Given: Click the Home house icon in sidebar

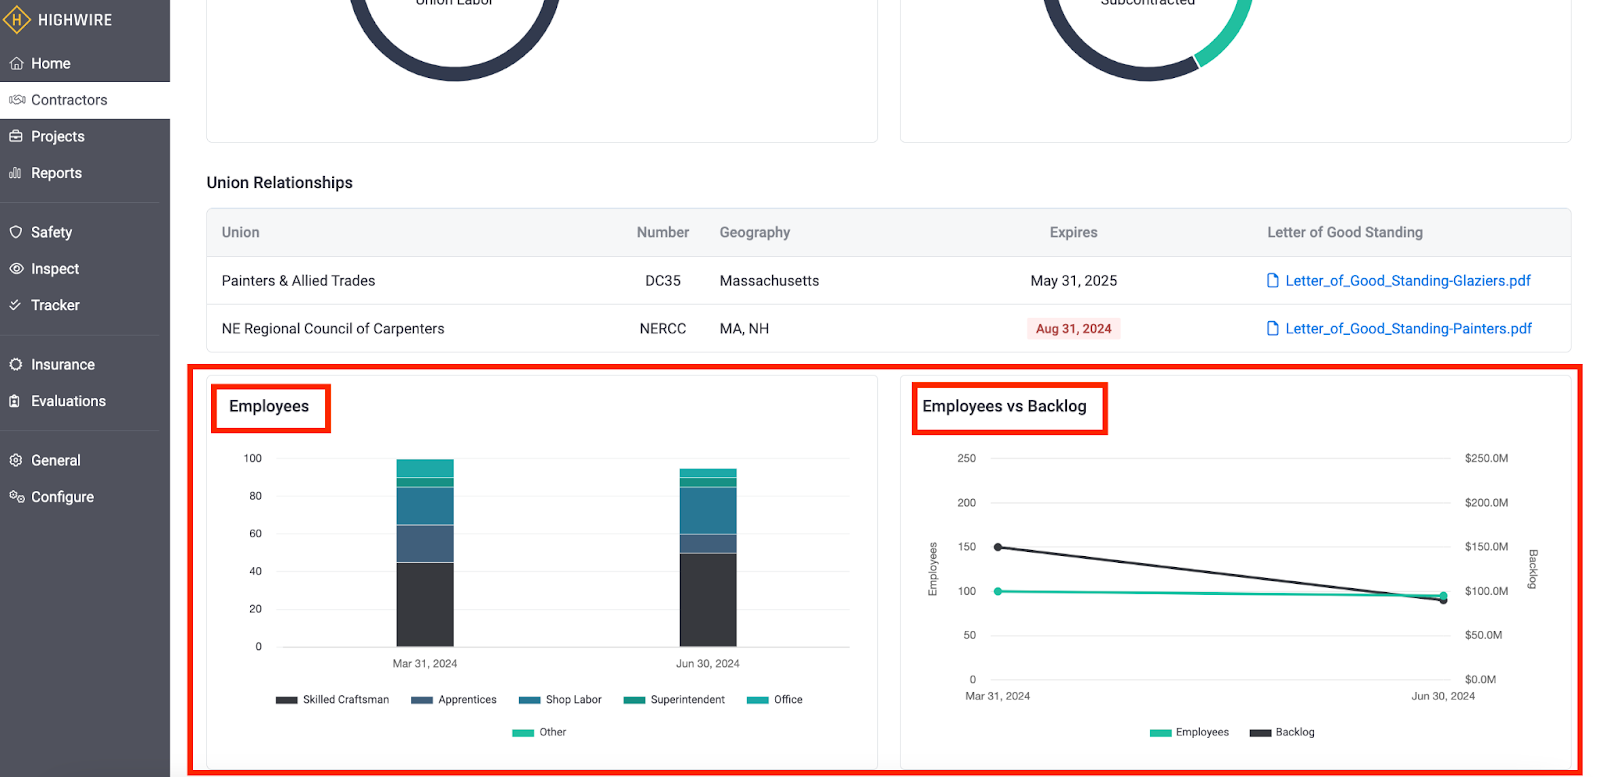Looking at the screenshot, I should pos(16,64).
